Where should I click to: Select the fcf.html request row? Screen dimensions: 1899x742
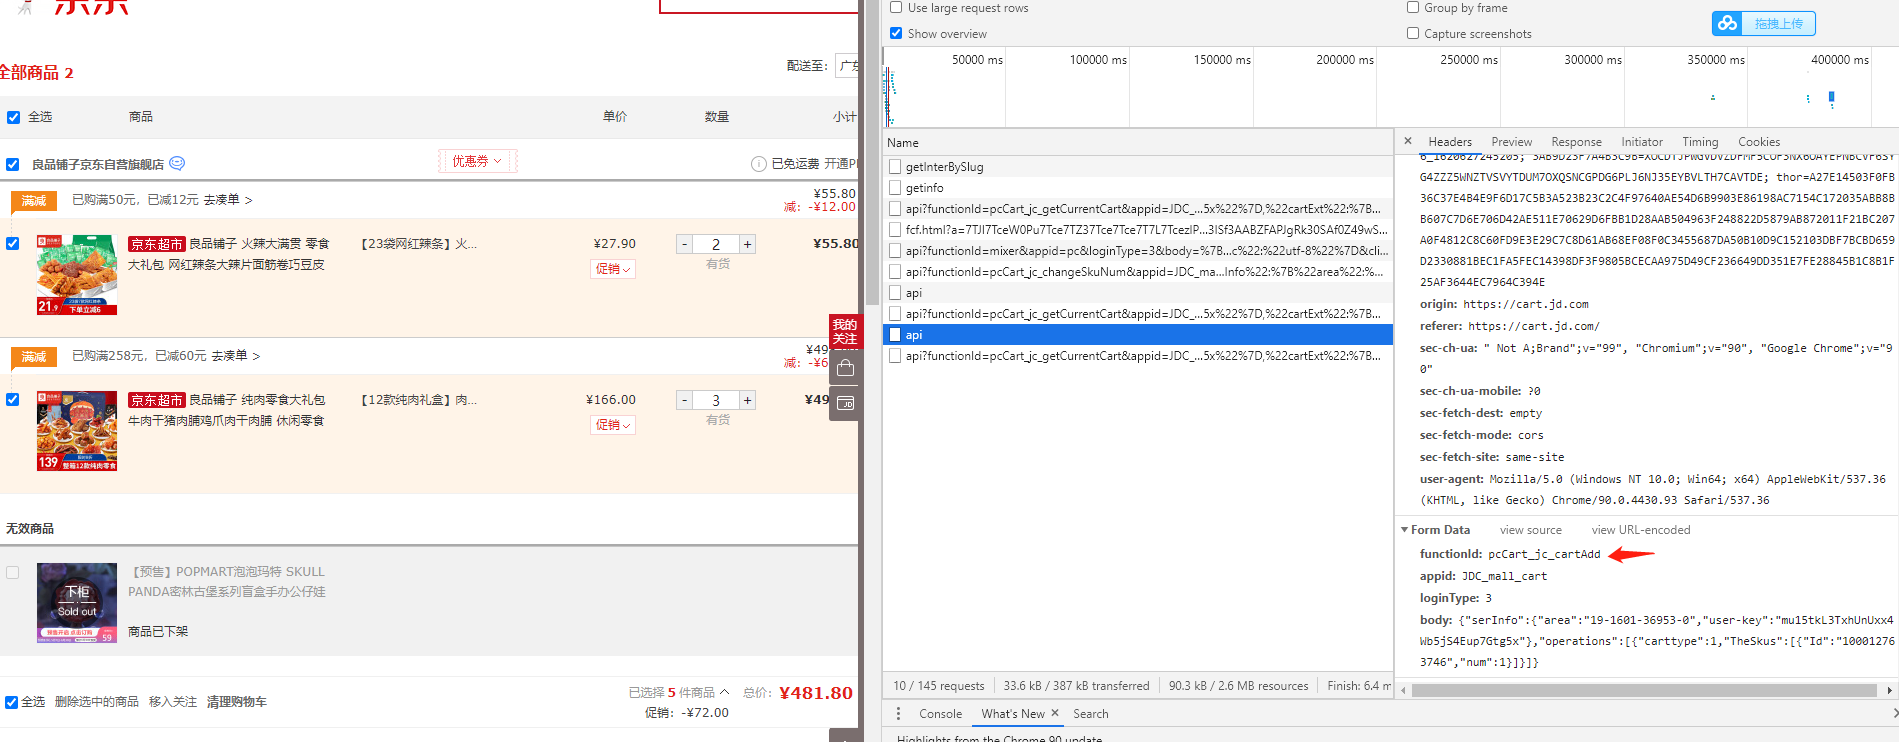pos(1137,230)
